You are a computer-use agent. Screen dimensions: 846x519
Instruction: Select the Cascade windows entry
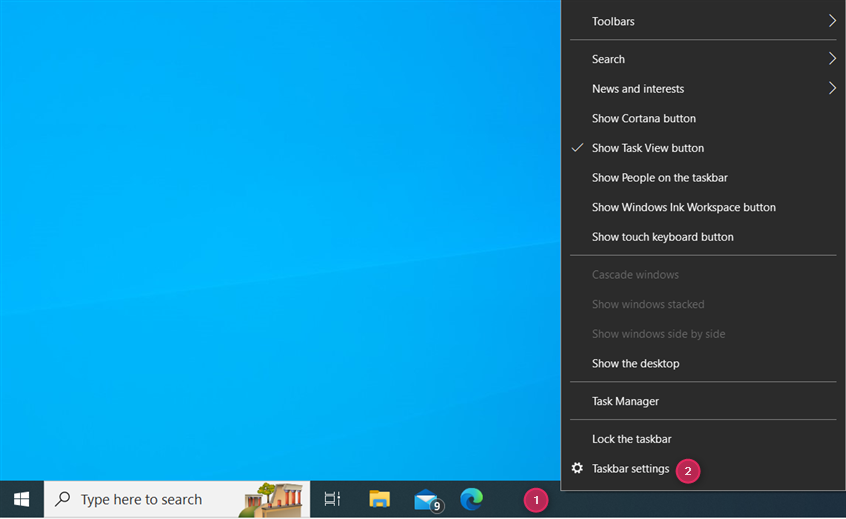703,275
